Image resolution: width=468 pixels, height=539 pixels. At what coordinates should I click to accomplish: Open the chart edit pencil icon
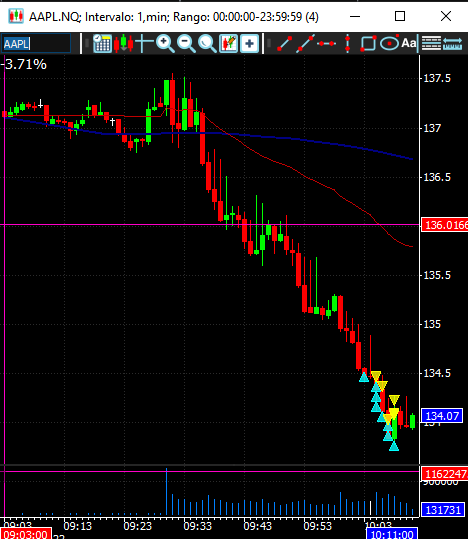coord(229,43)
